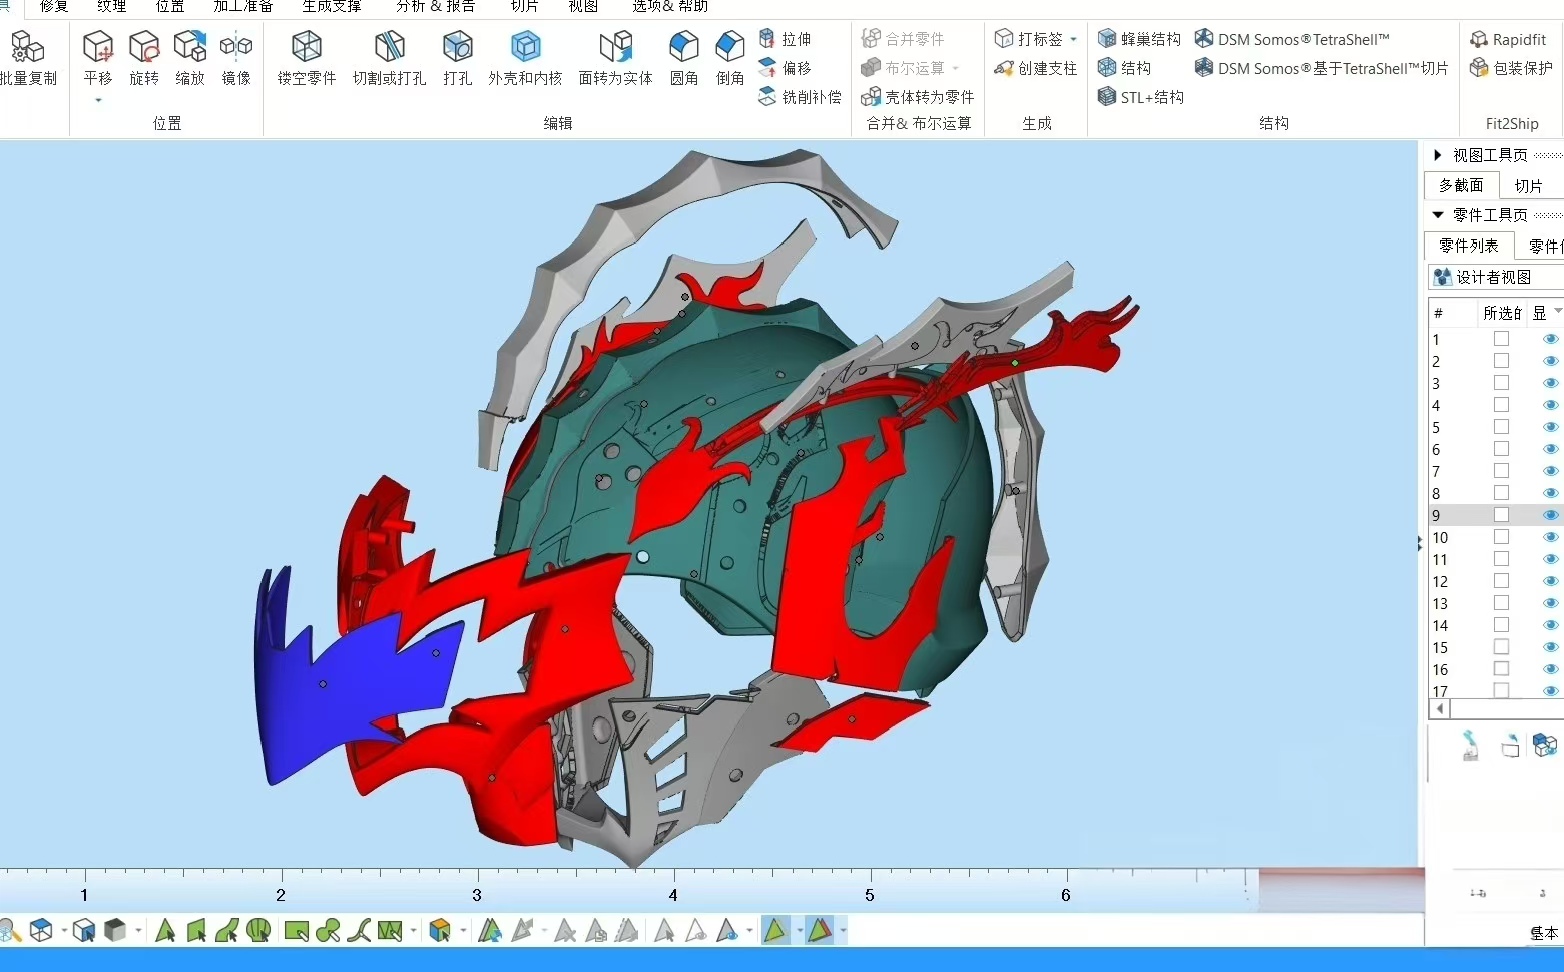Launch the Rapidfit tool
Image resolution: width=1564 pixels, height=972 pixels.
(1508, 39)
